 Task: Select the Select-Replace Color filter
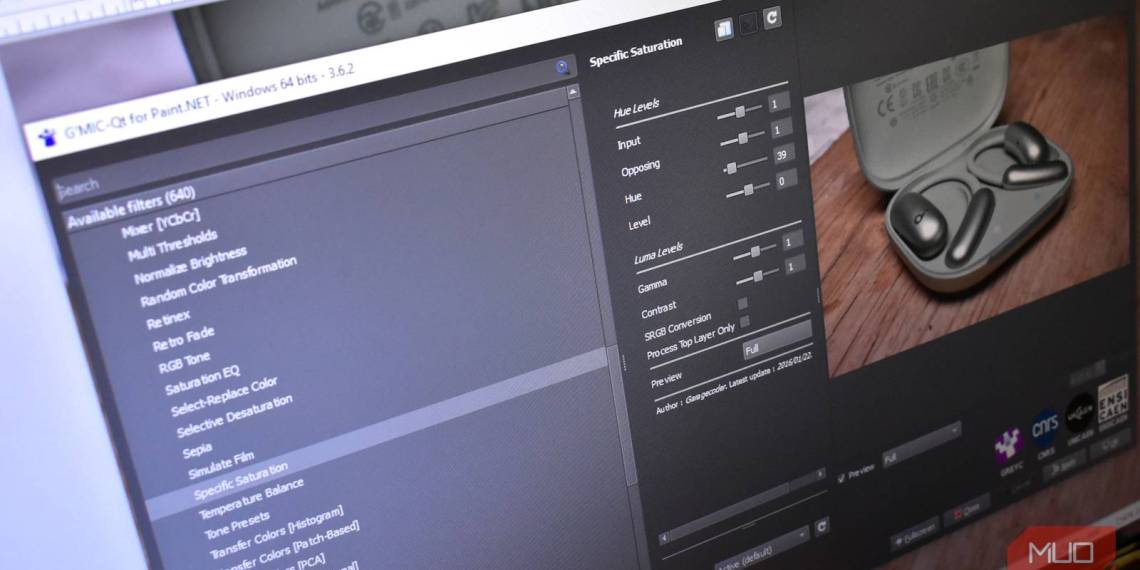tap(224, 398)
